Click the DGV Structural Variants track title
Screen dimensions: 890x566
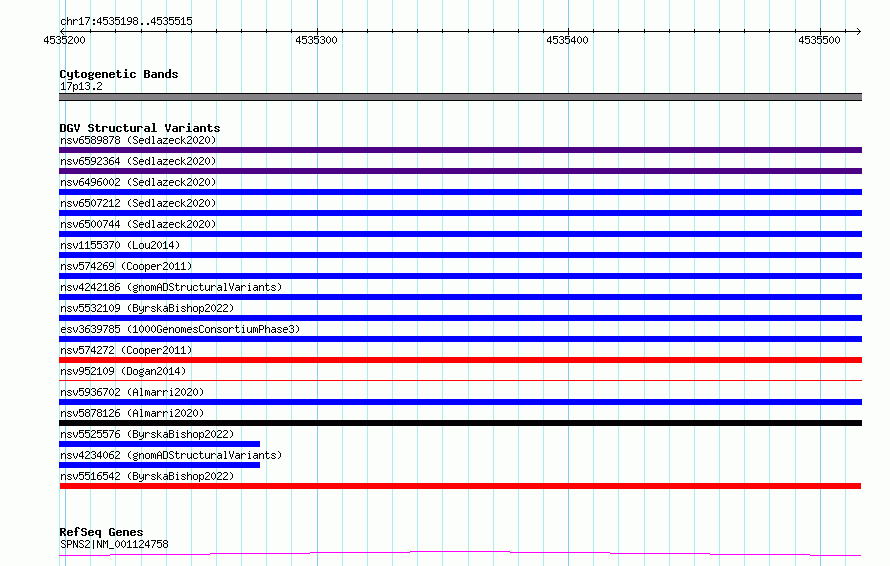click(x=140, y=128)
